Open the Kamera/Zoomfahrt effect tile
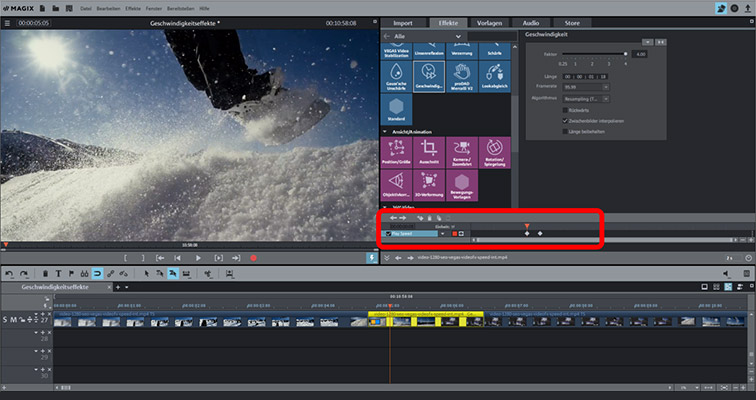This screenshot has height=400, width=756. point(462,153)
